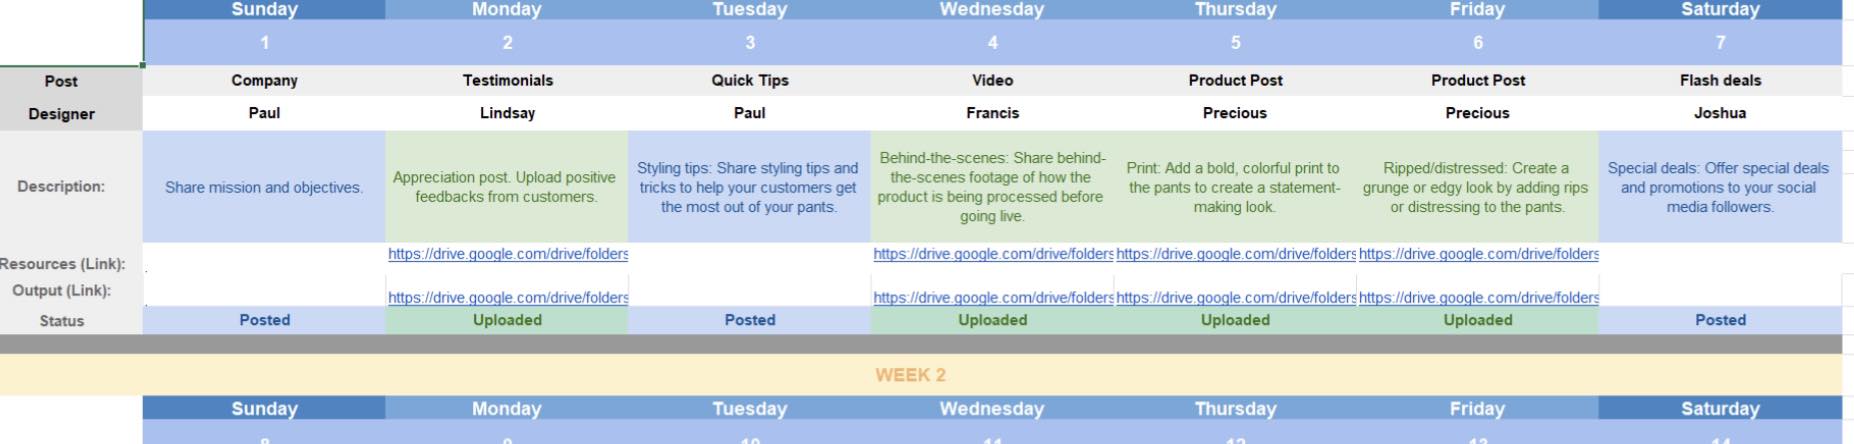Open Thursday's Output Drive folder link

pos(1235,297)
